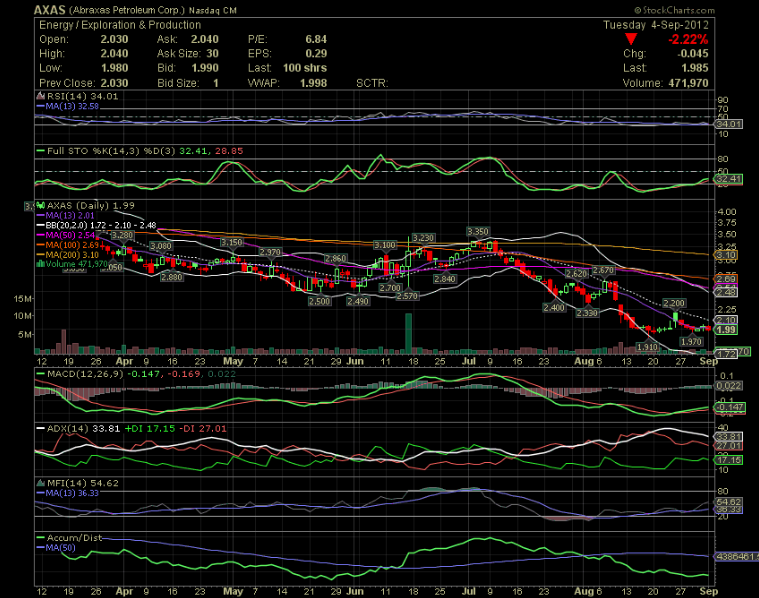Click the Chg value -0.045

pyautogui.click(x=692, y=54)
